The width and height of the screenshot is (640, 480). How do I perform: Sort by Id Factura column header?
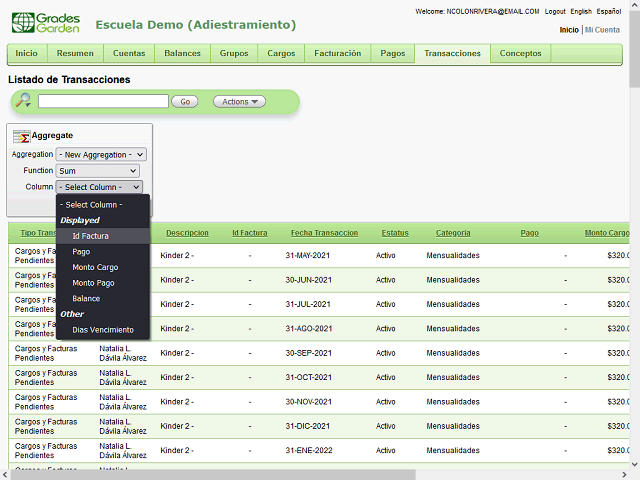pyautogui.click(x=250, y=233)
